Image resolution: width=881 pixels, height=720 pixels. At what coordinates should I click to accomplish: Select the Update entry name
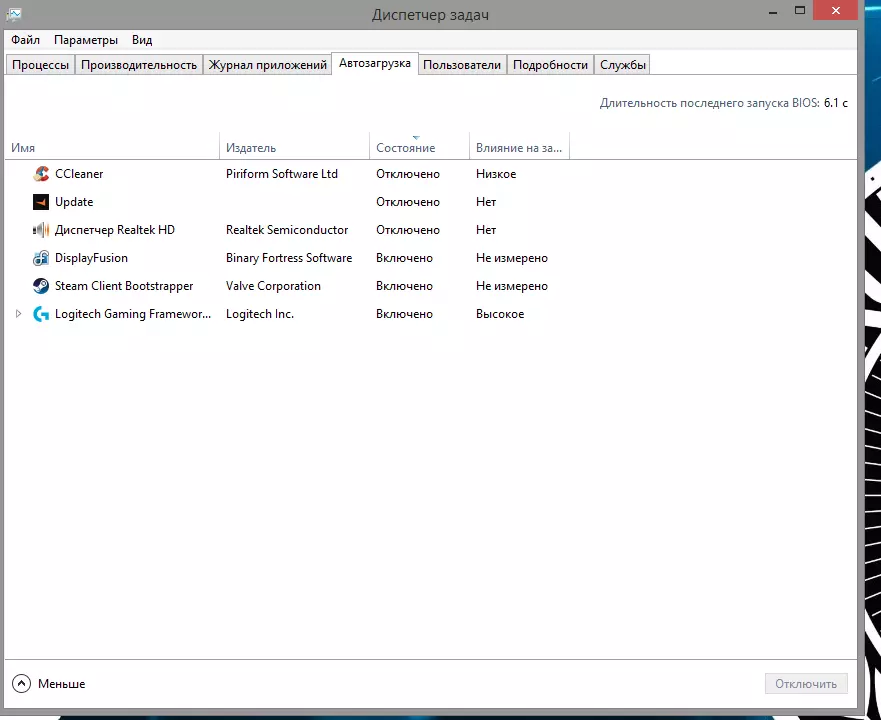coord(74,202)
